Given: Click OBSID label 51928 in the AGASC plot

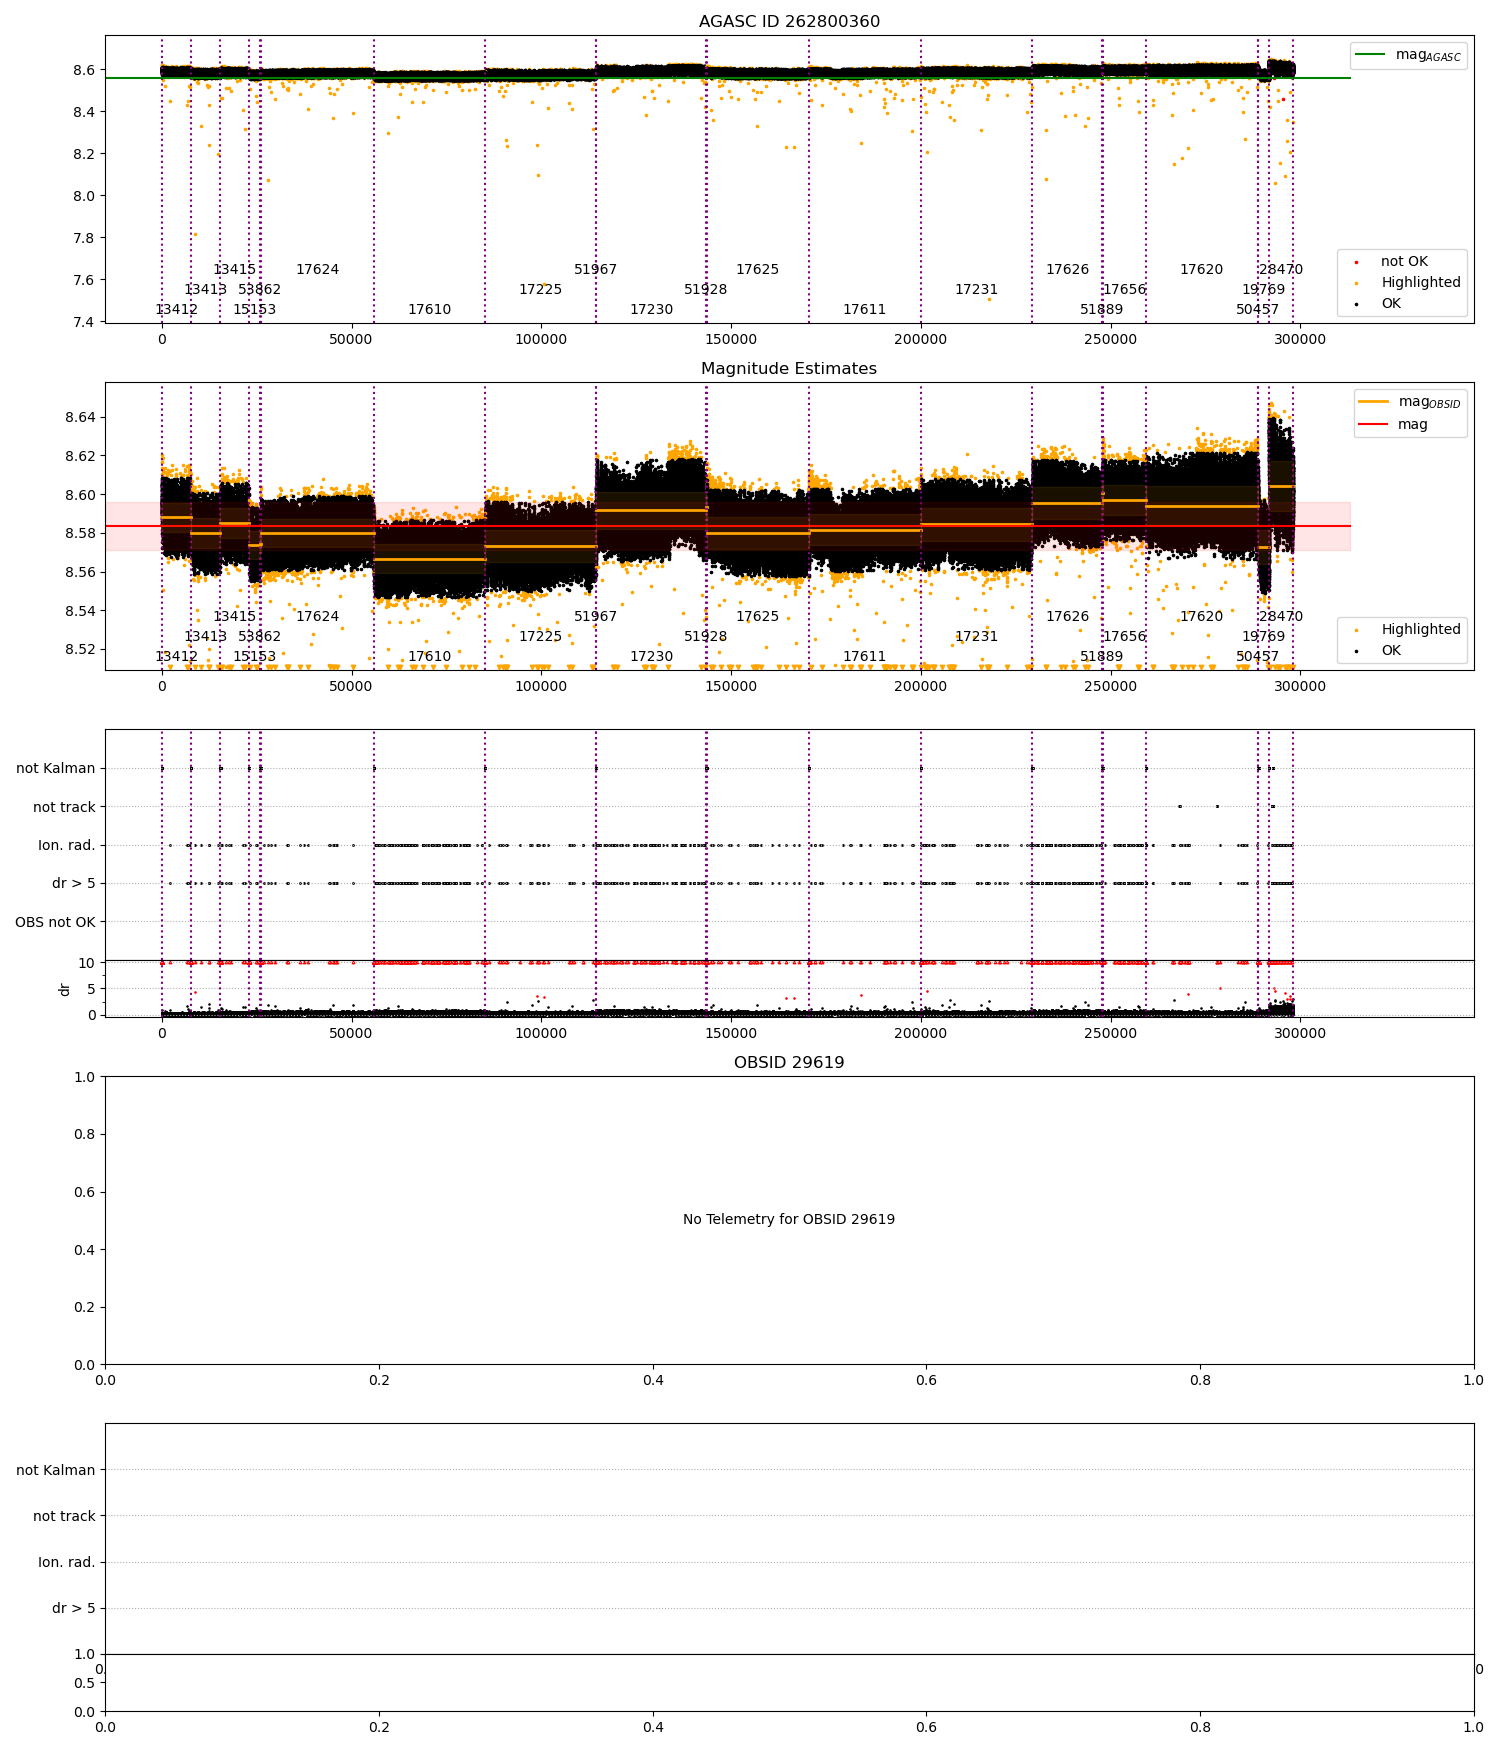Looking at the screenshot, I should [705, 290].
